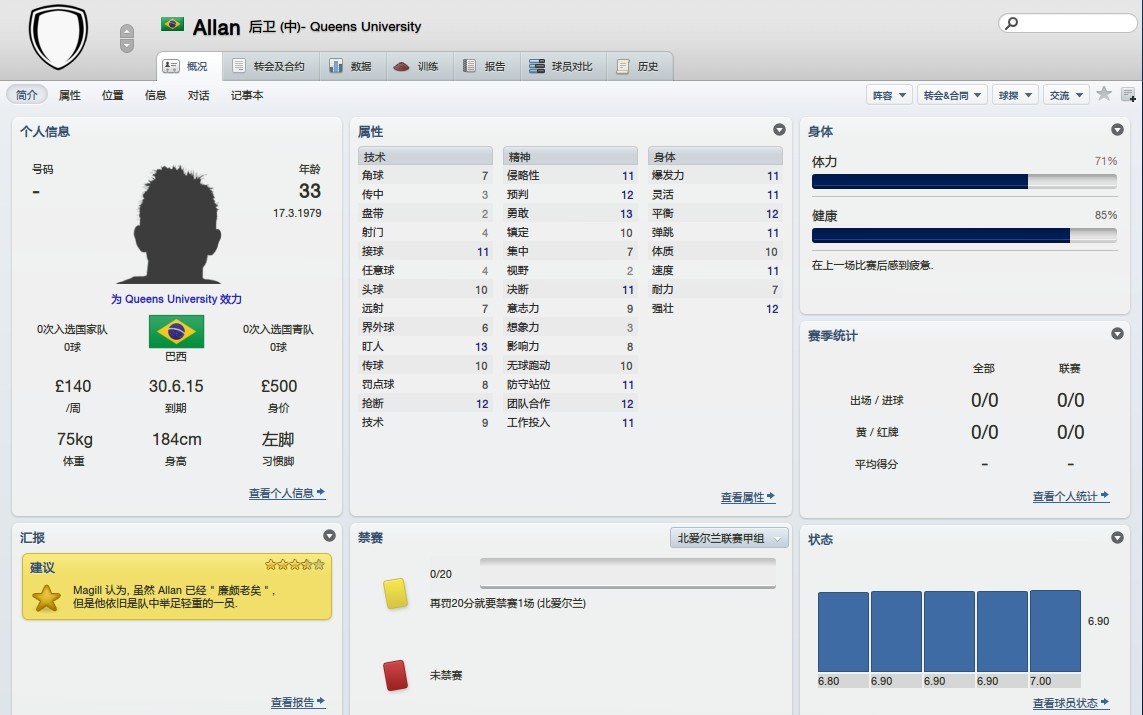Open the 球探 dropdown
This screenshot has height=715, width=1143.
pyautogui.click(x=1015, y=95)
